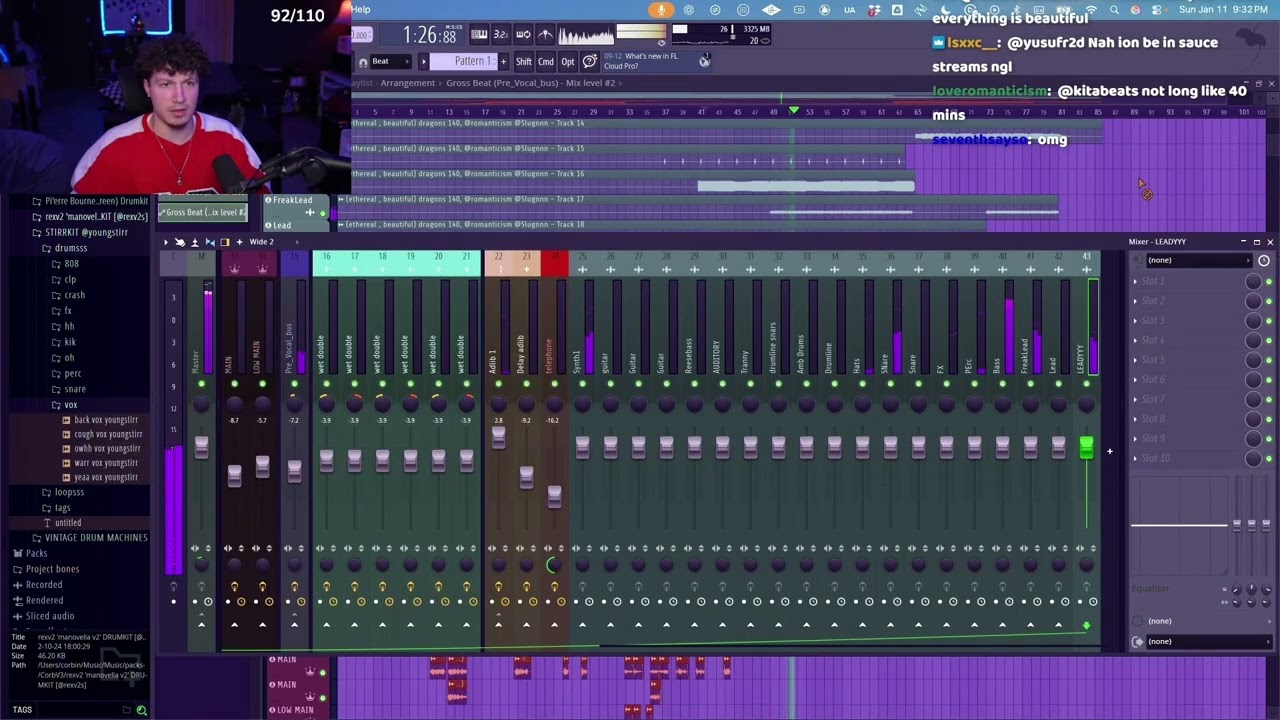1280x720 pixels.
Task: Expand Slot 3 effect menu arrow
Action: coord(1135,321)
